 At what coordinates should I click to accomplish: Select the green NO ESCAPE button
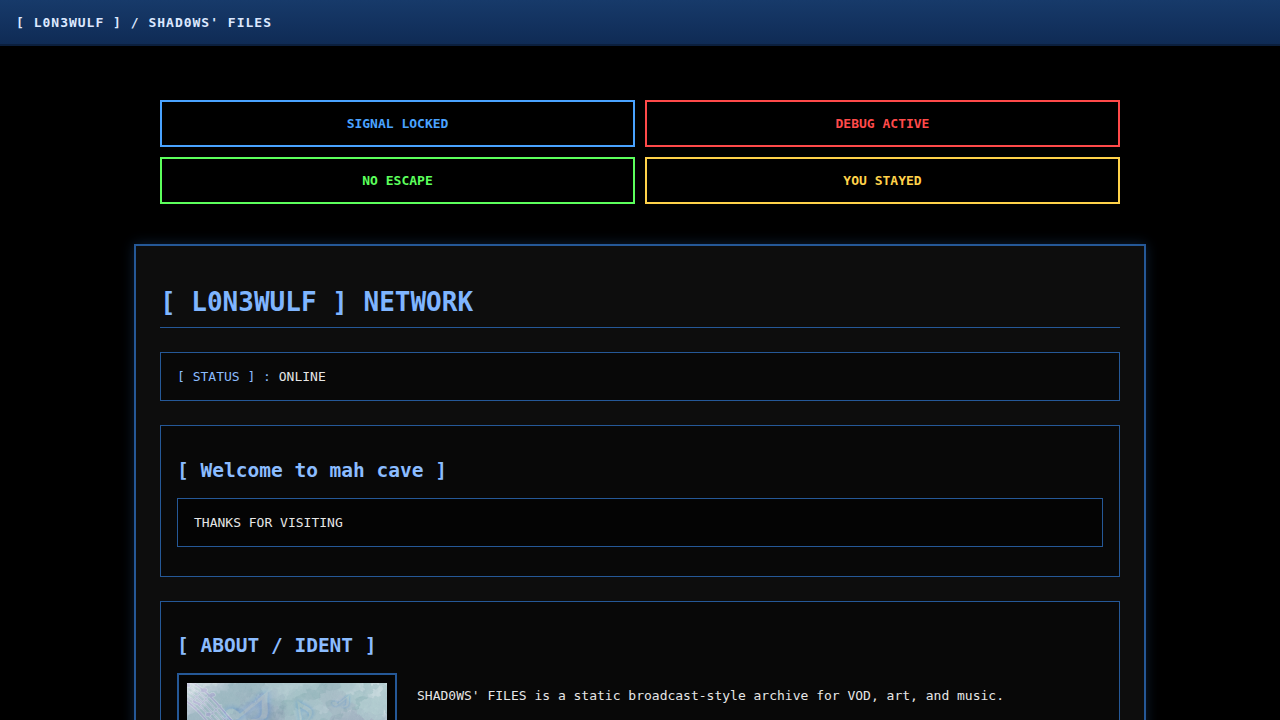[x=397, y=181]
